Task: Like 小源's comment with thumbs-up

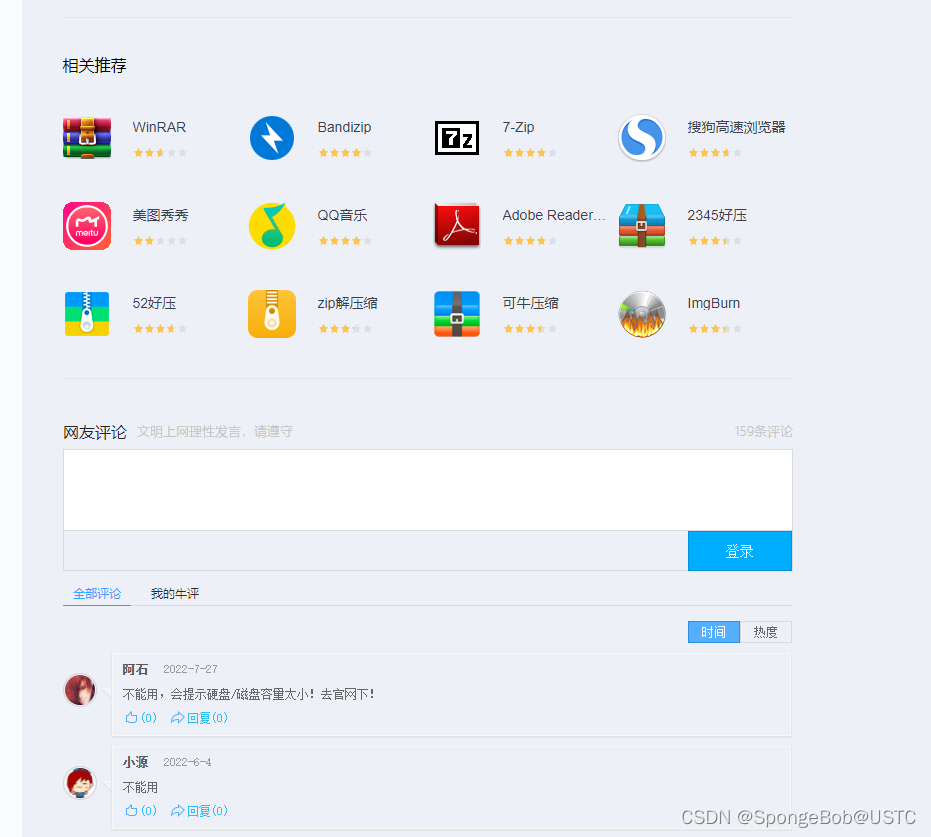Action: pyautogui.click(x=141, y=810)
